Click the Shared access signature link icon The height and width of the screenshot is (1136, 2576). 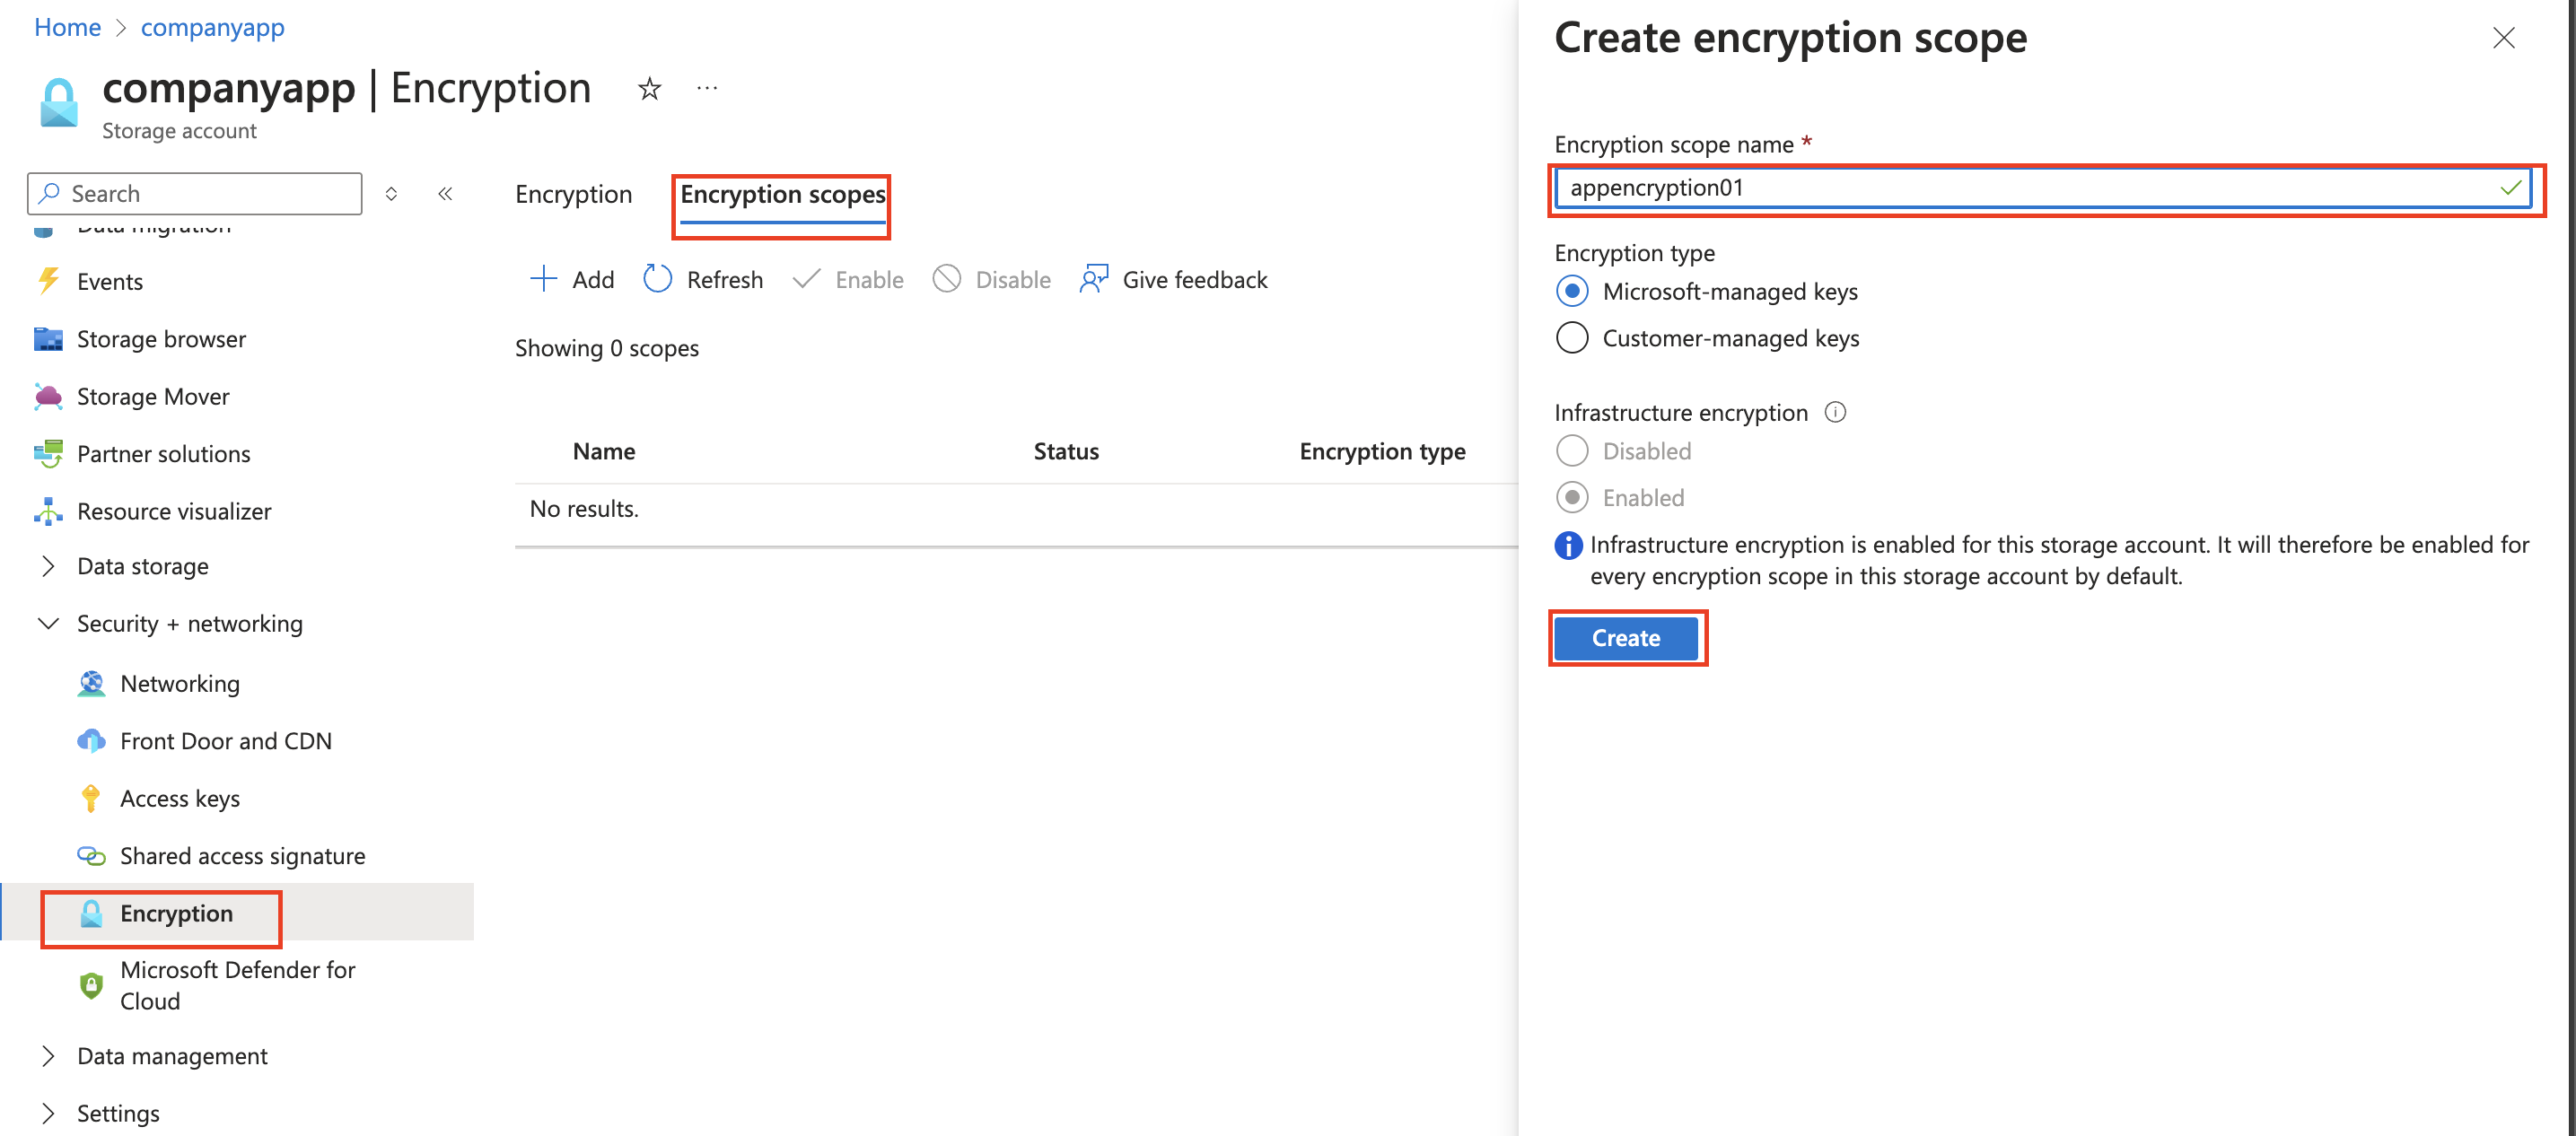(x=91, y=856)
